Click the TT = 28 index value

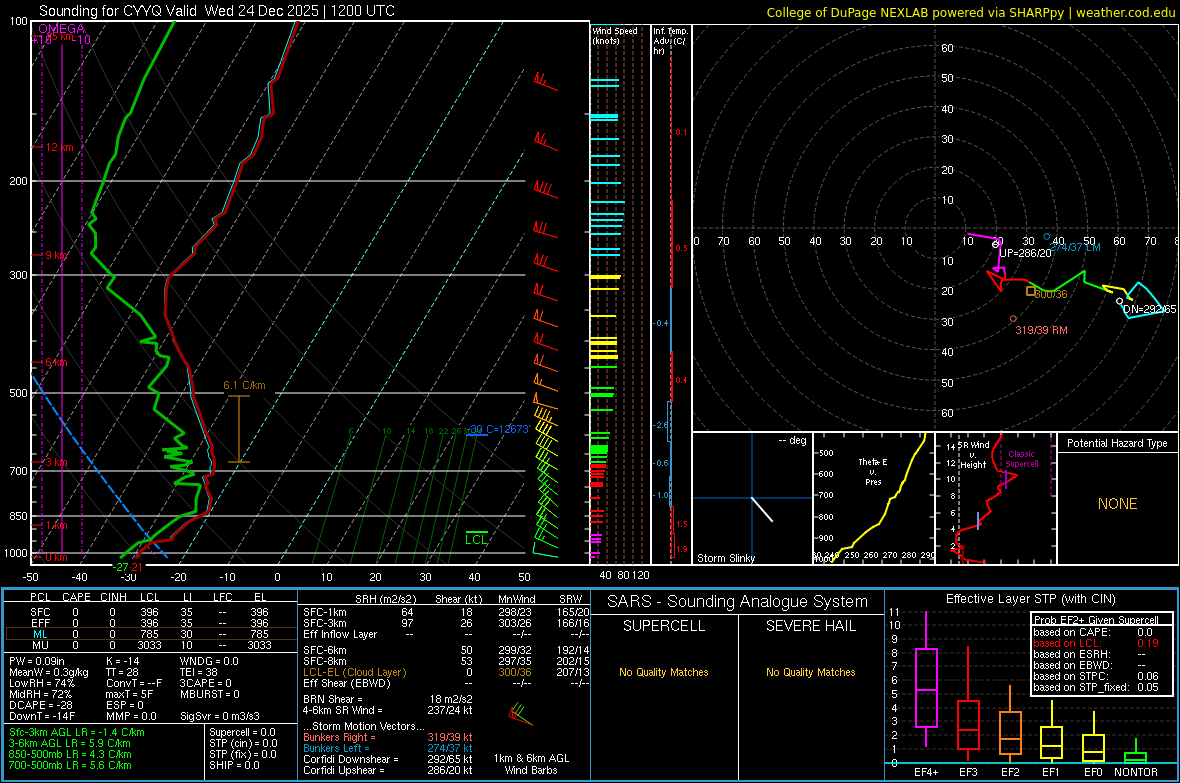(123, 672)
